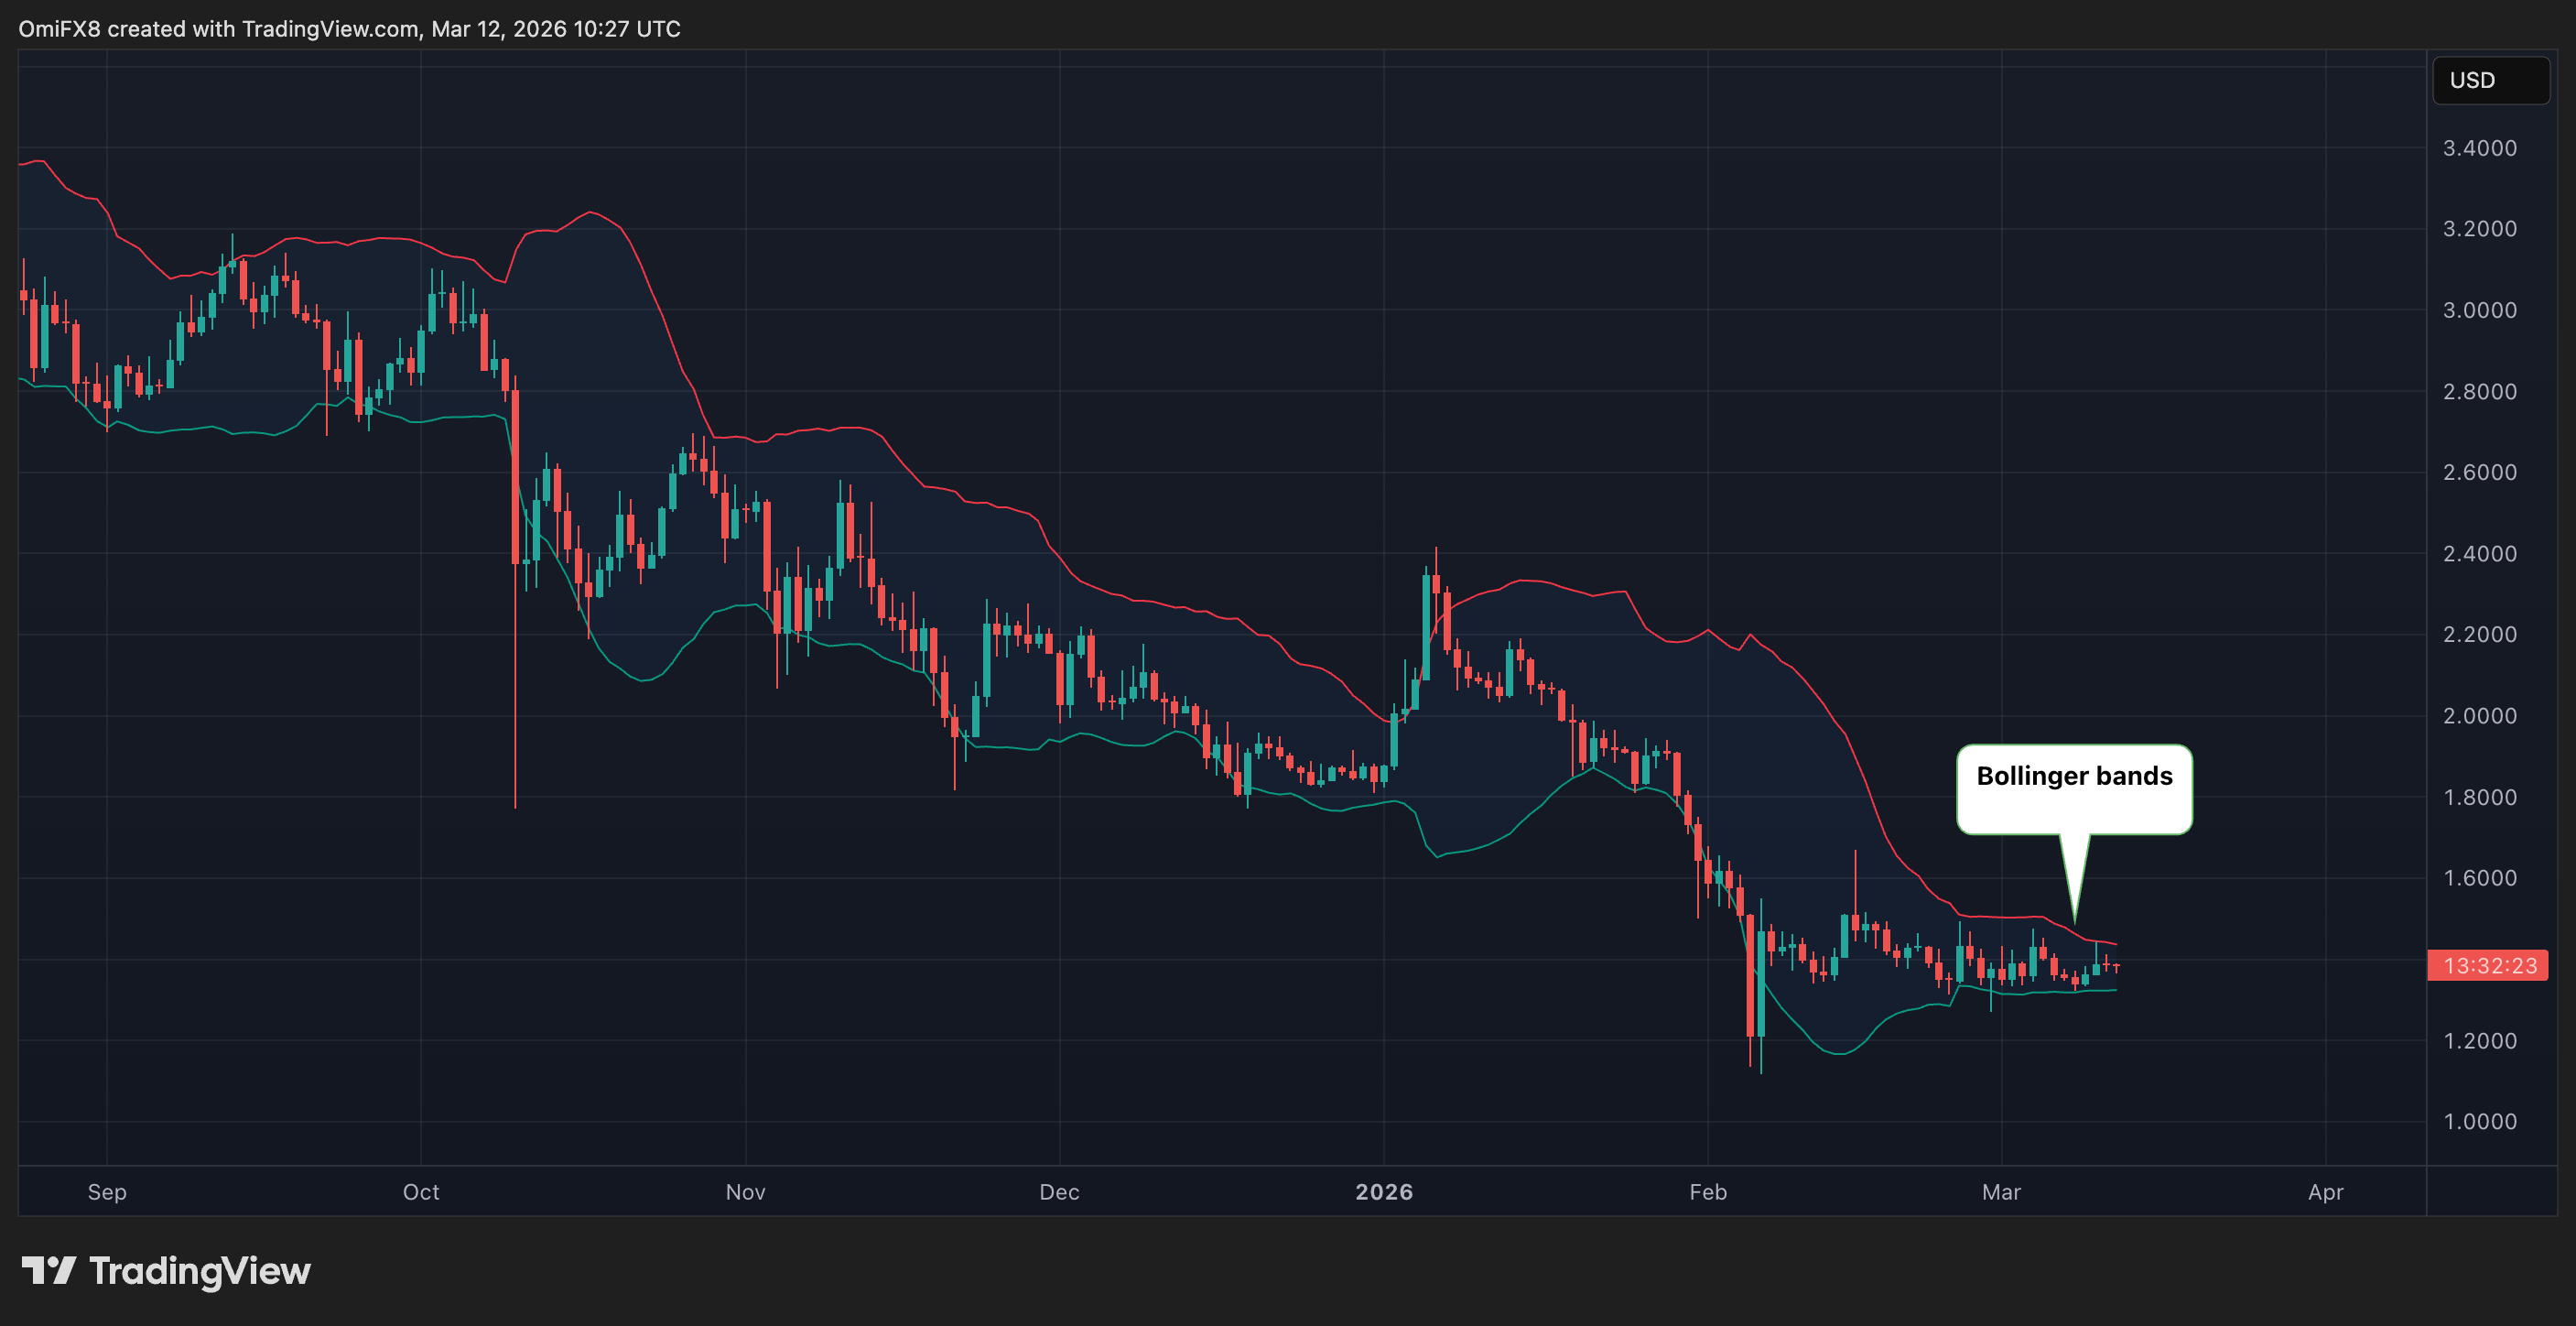Viewport: 2576px width, 1326px height.
Task: Click the Feb label on time axis
Action: [1707, 1192]
